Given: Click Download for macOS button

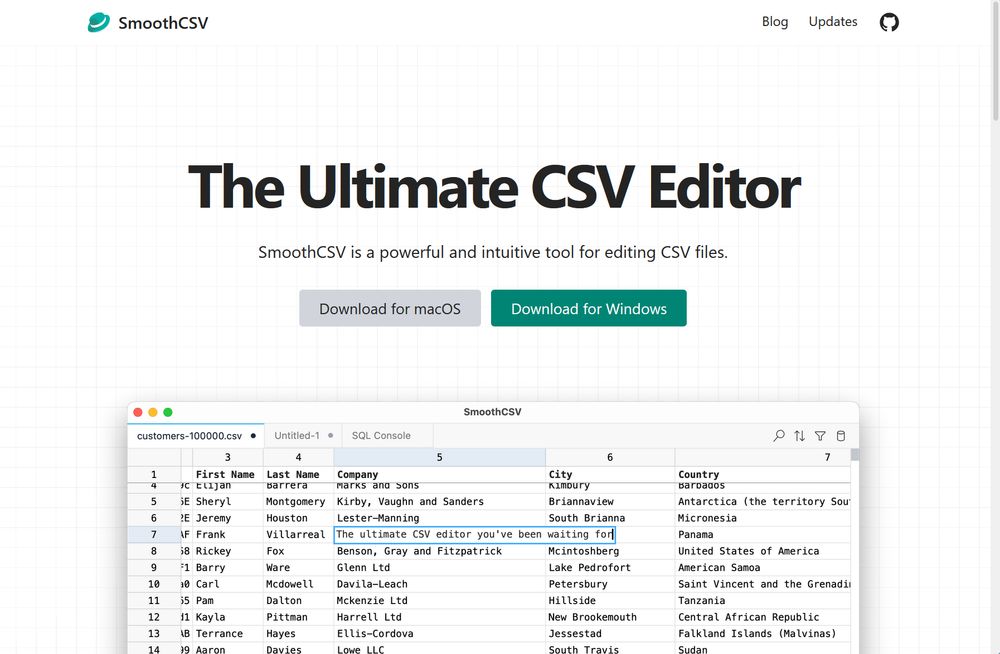Looking at the screenshot, I should (390, 308).
